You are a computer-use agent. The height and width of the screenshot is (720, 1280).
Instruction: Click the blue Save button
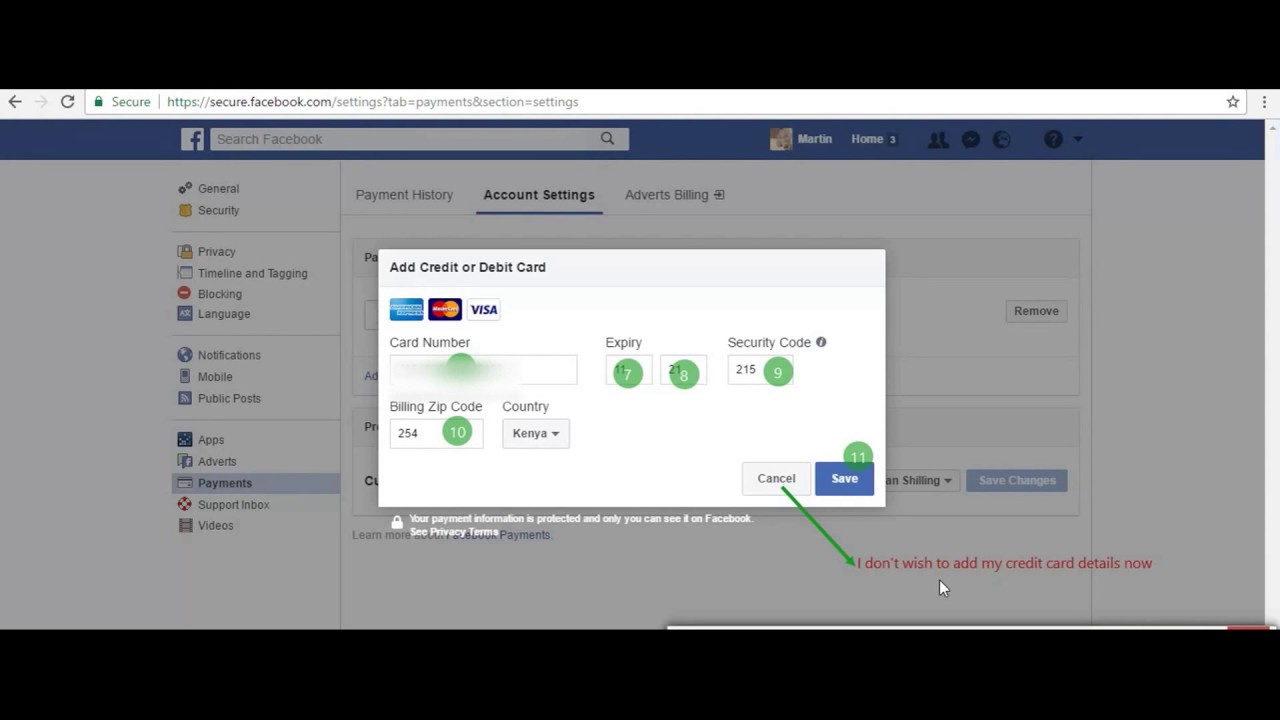coord(844,479)
